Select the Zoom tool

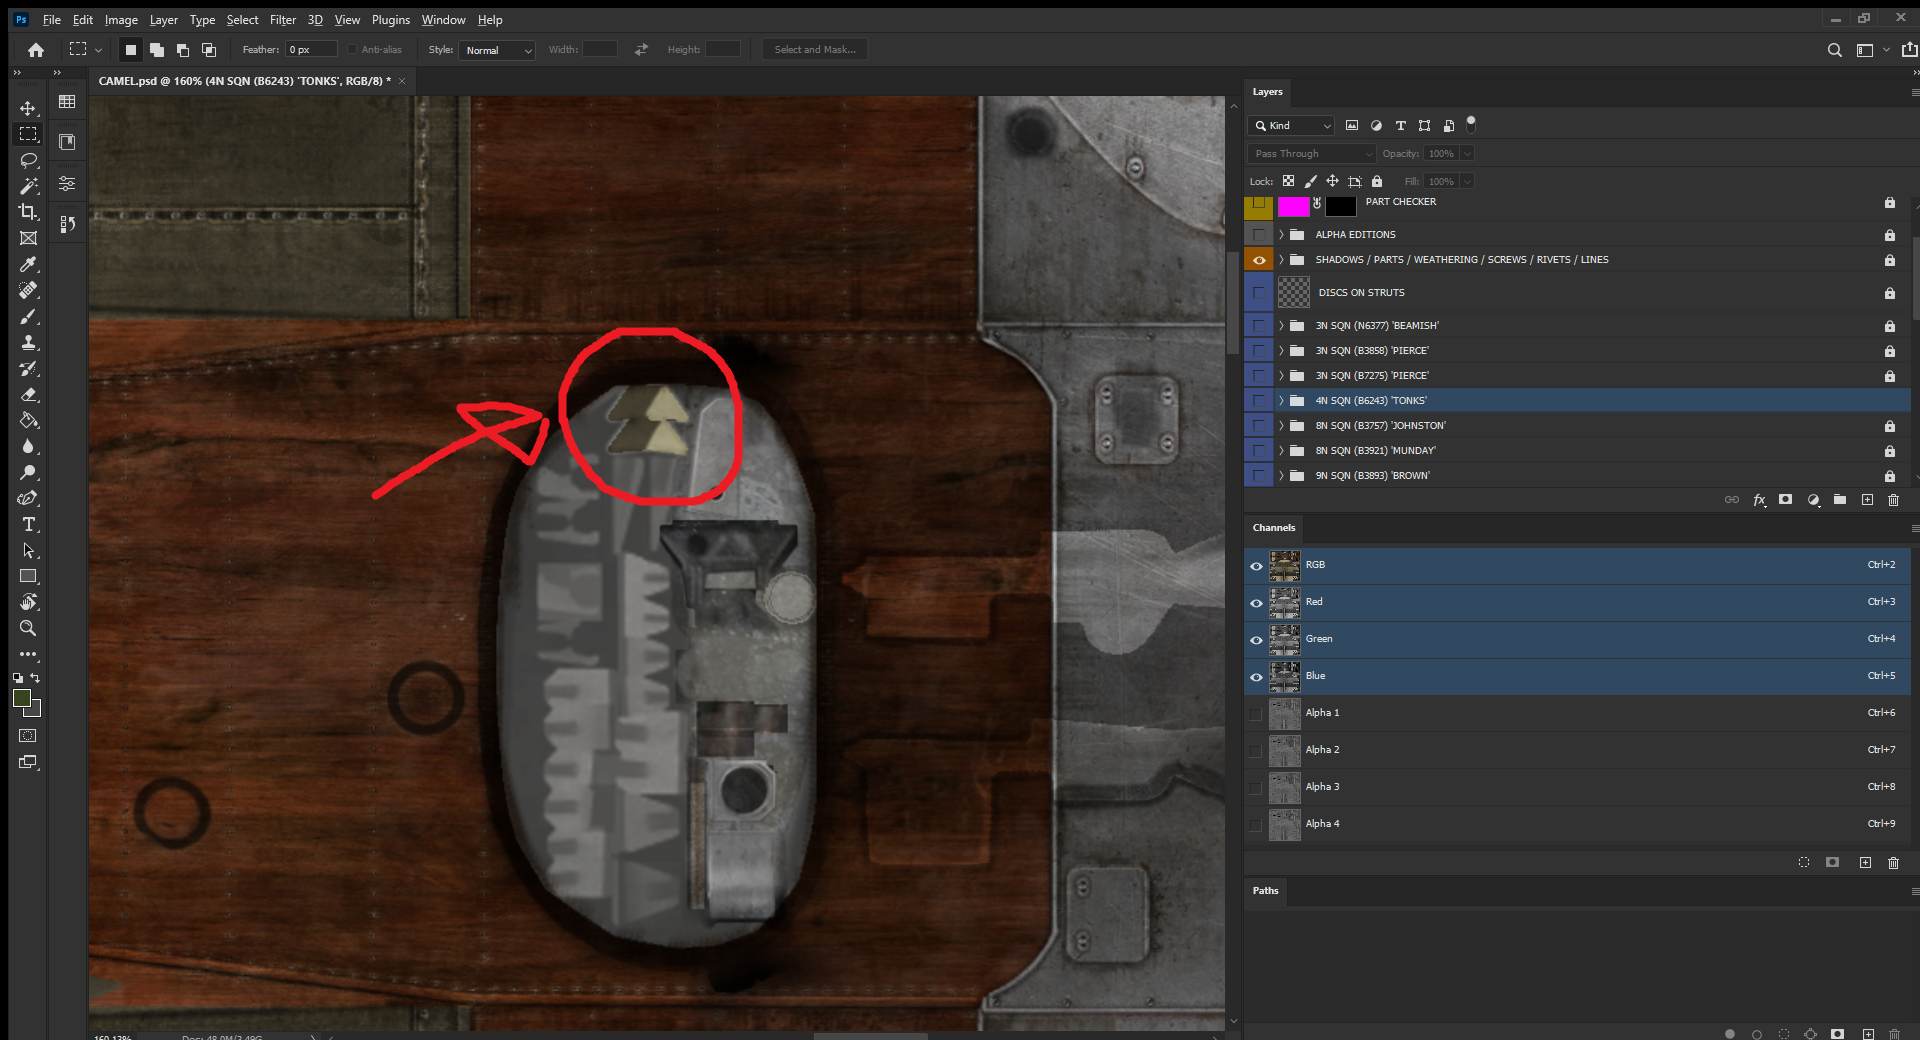point(28,628)
